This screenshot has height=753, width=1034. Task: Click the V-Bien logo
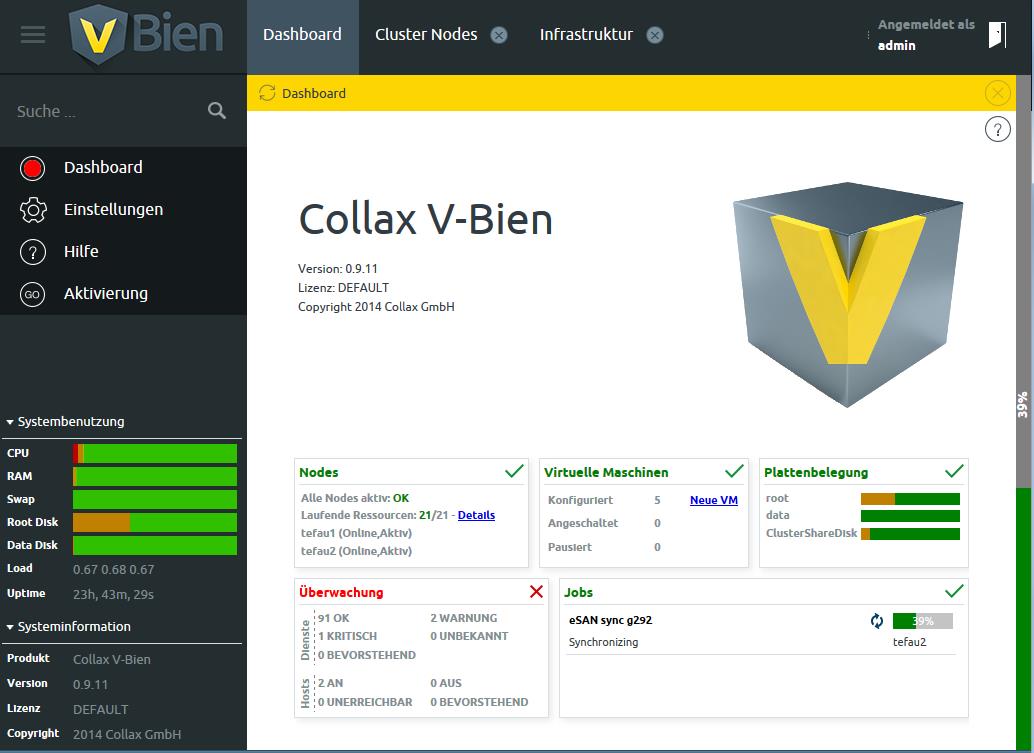148,35
